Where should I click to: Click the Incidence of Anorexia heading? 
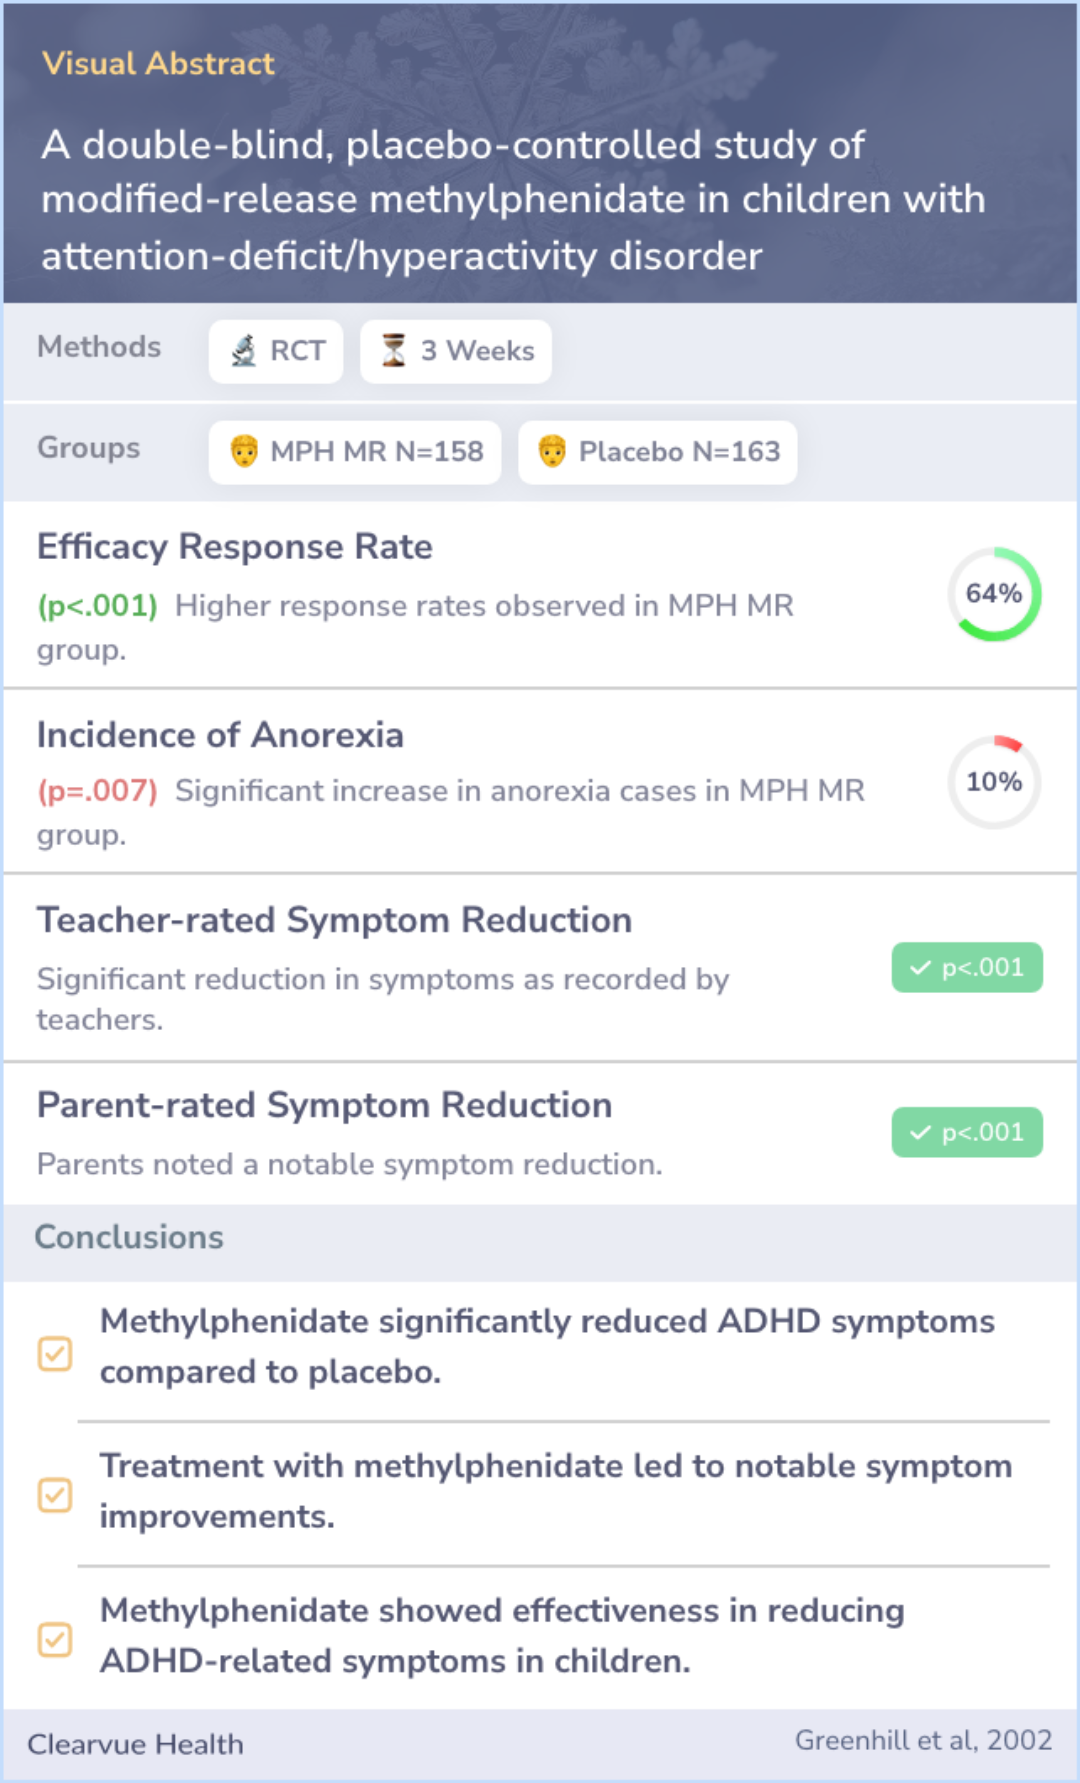[x=220, y=735]
